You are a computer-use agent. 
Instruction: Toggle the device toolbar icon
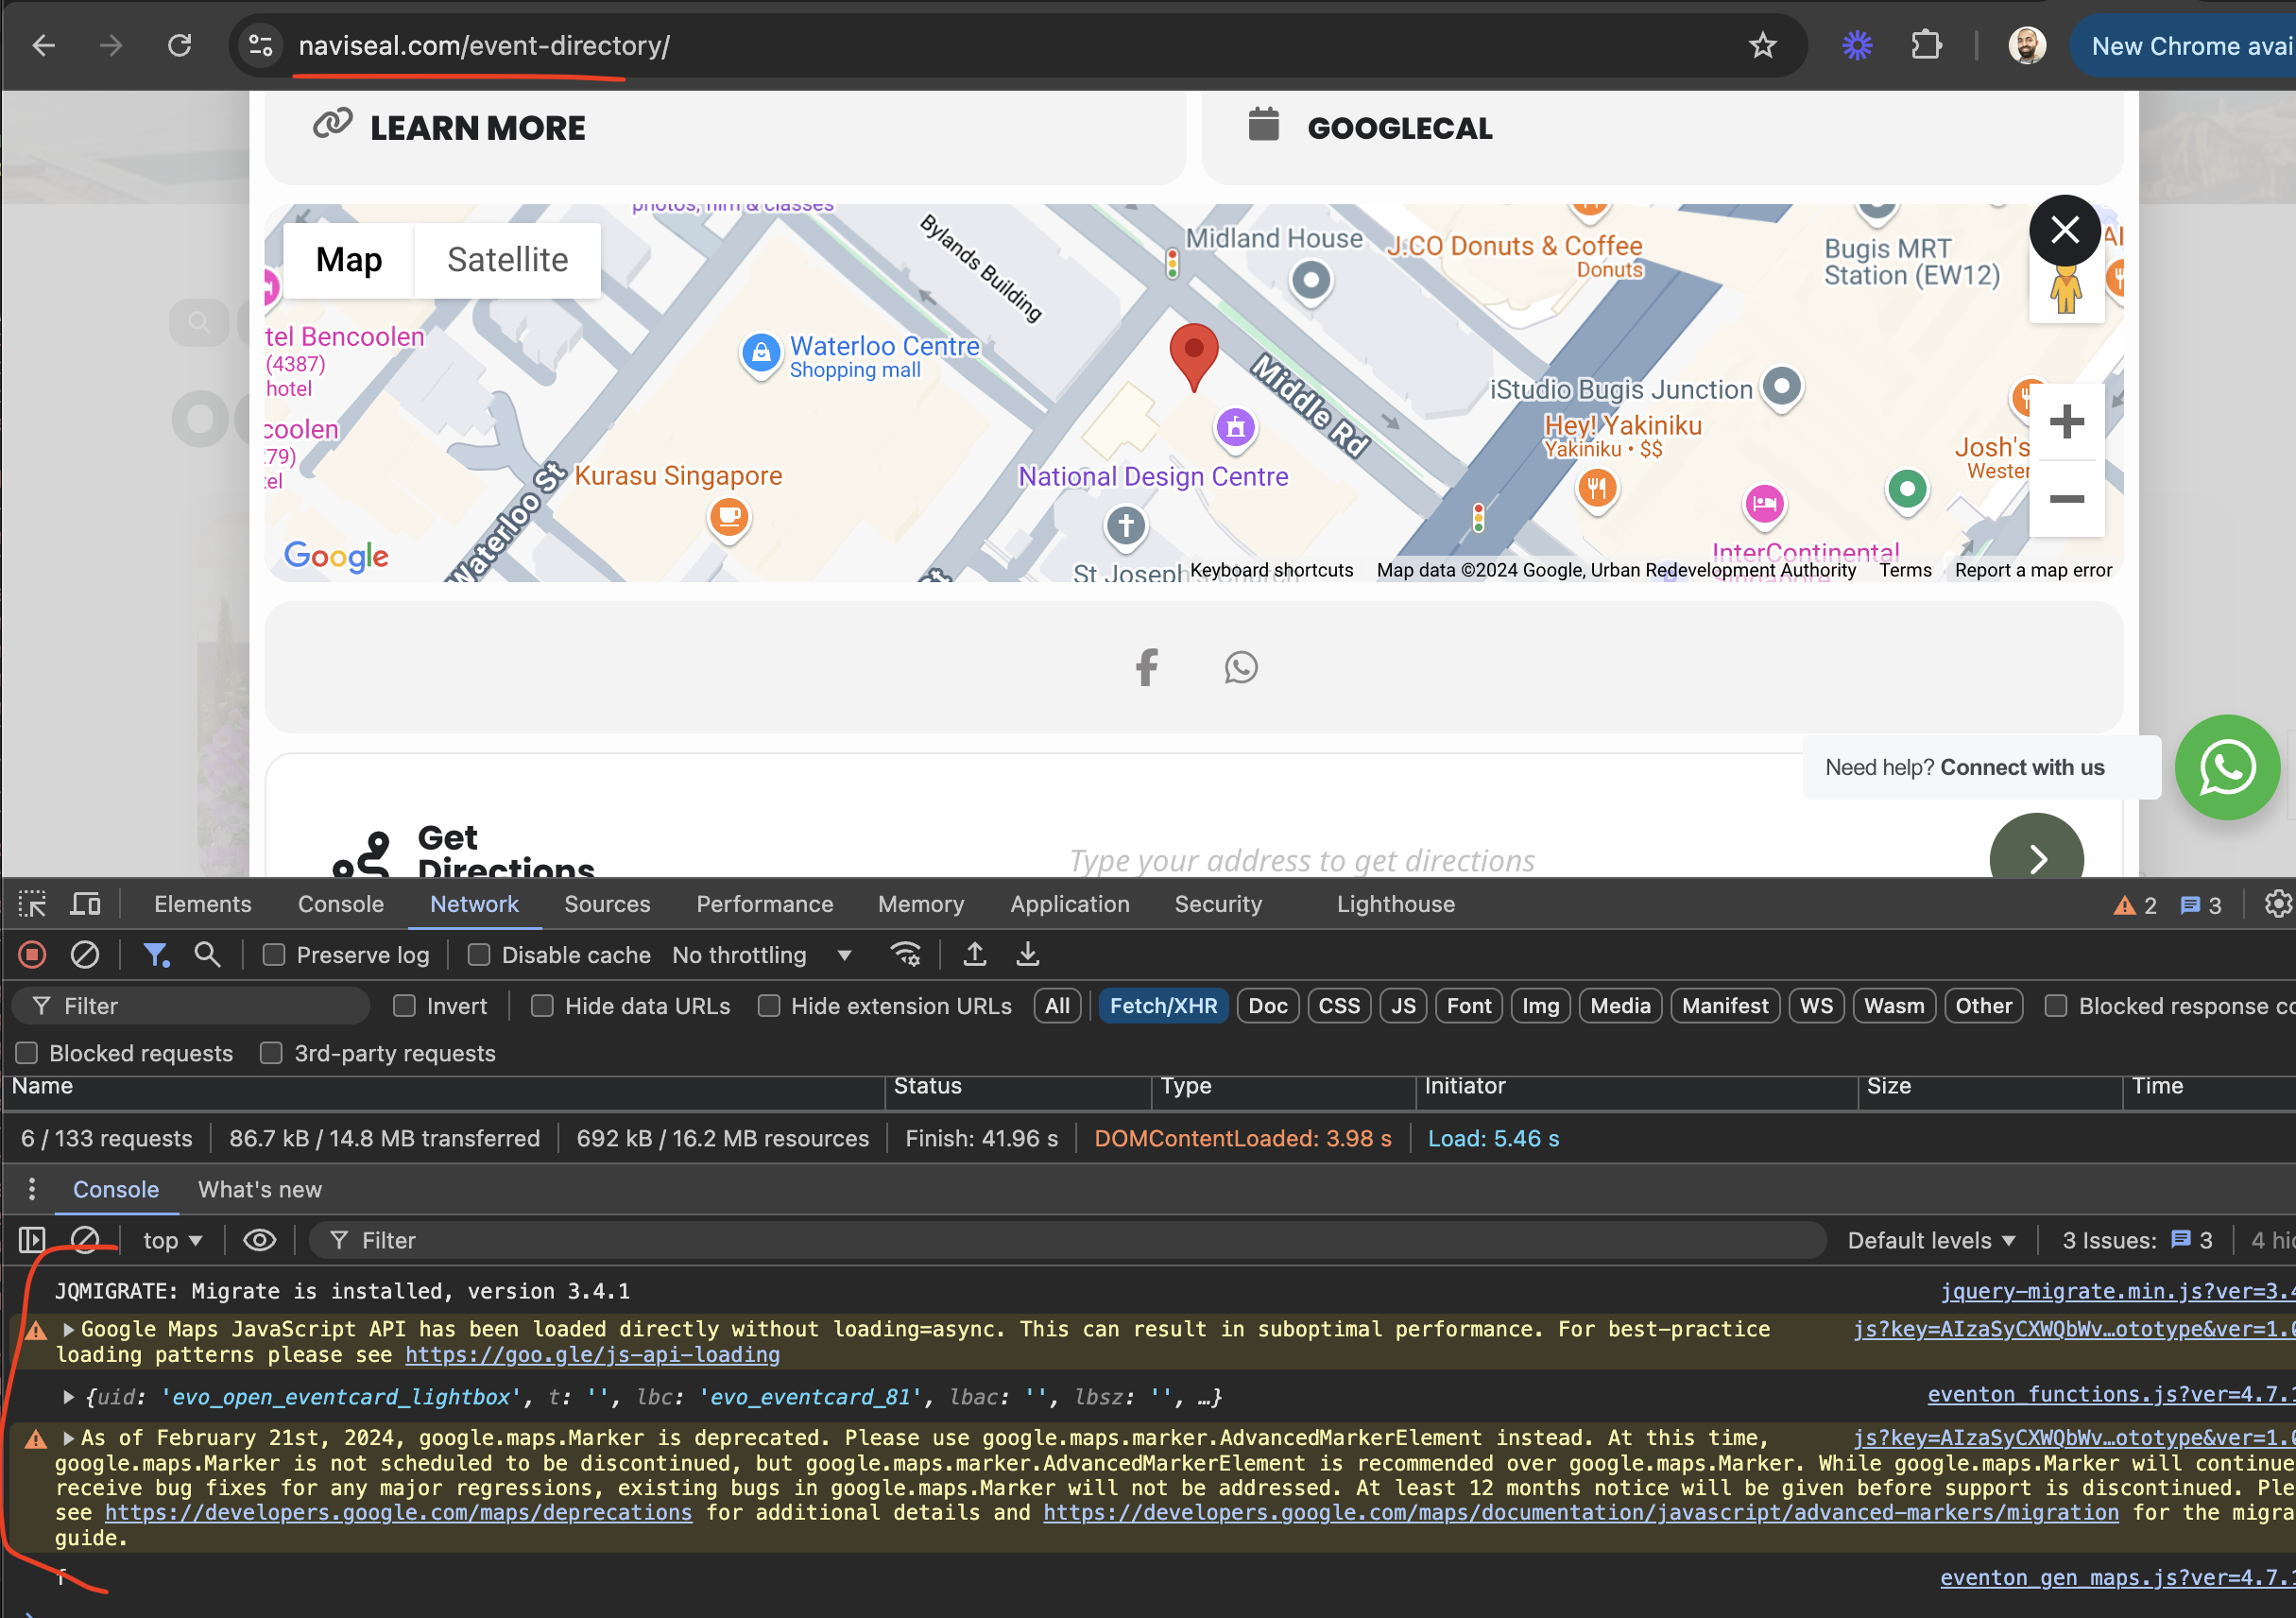pos(85,905)
